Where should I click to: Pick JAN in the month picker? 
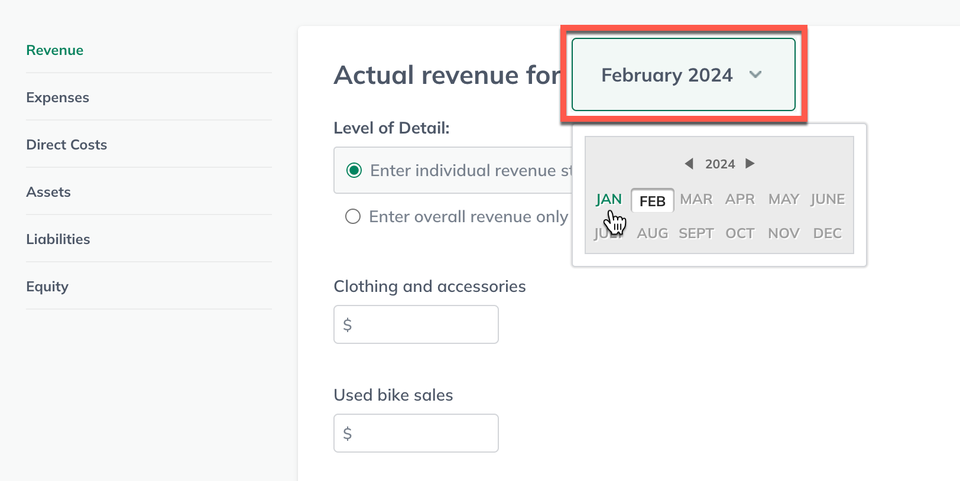609,199
